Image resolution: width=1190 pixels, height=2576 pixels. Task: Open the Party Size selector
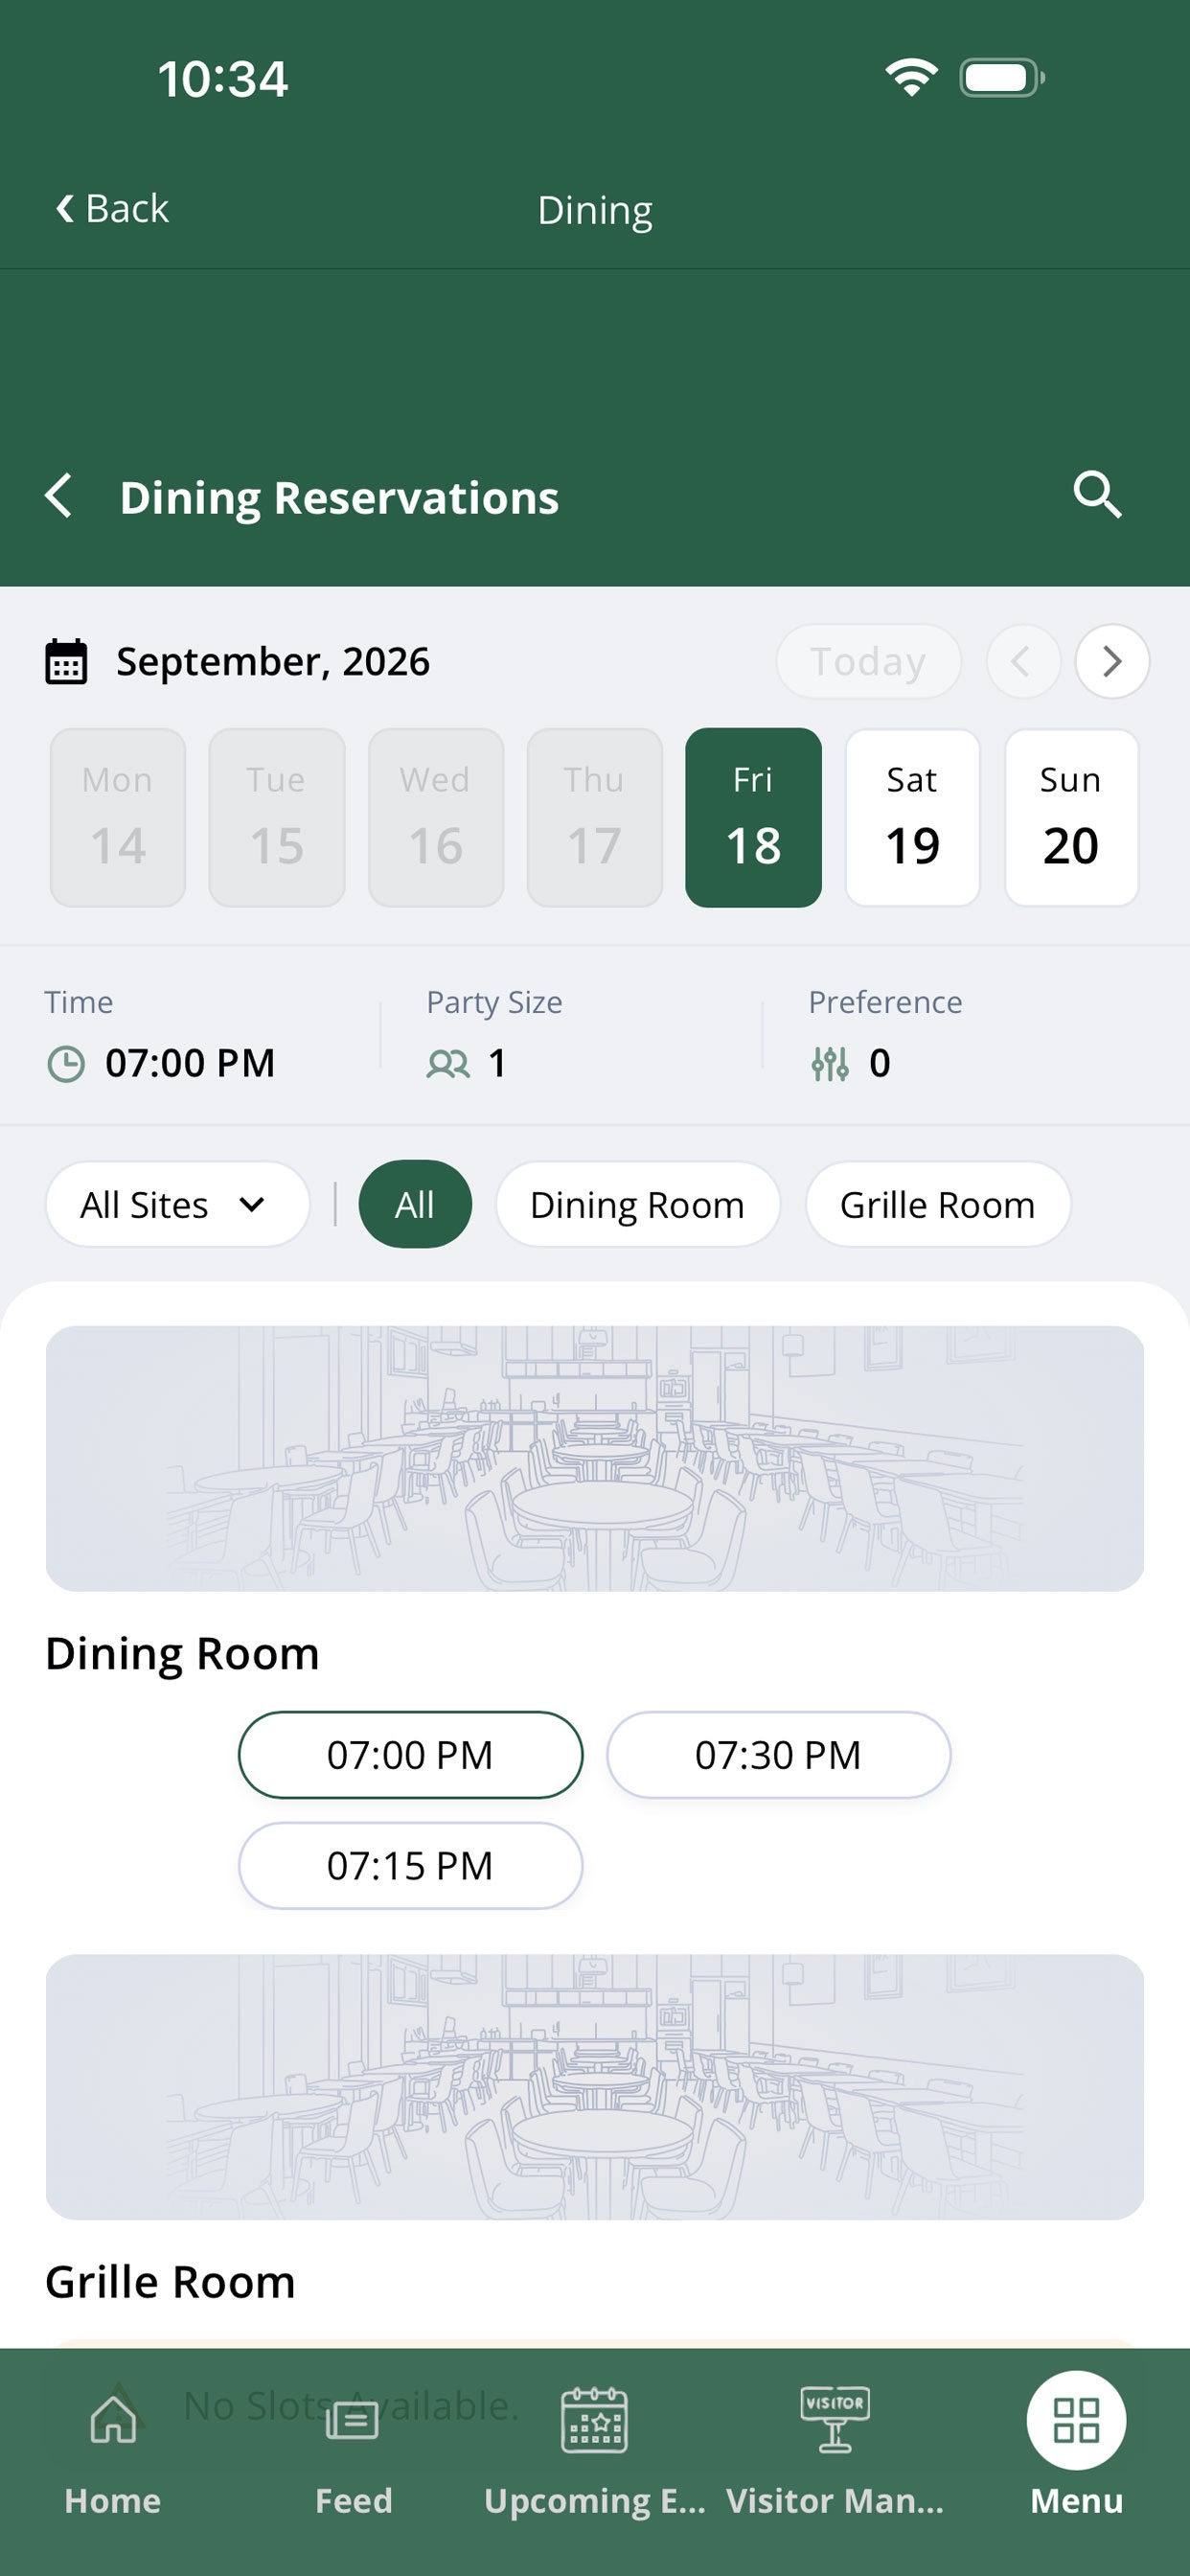point(467,1063)
